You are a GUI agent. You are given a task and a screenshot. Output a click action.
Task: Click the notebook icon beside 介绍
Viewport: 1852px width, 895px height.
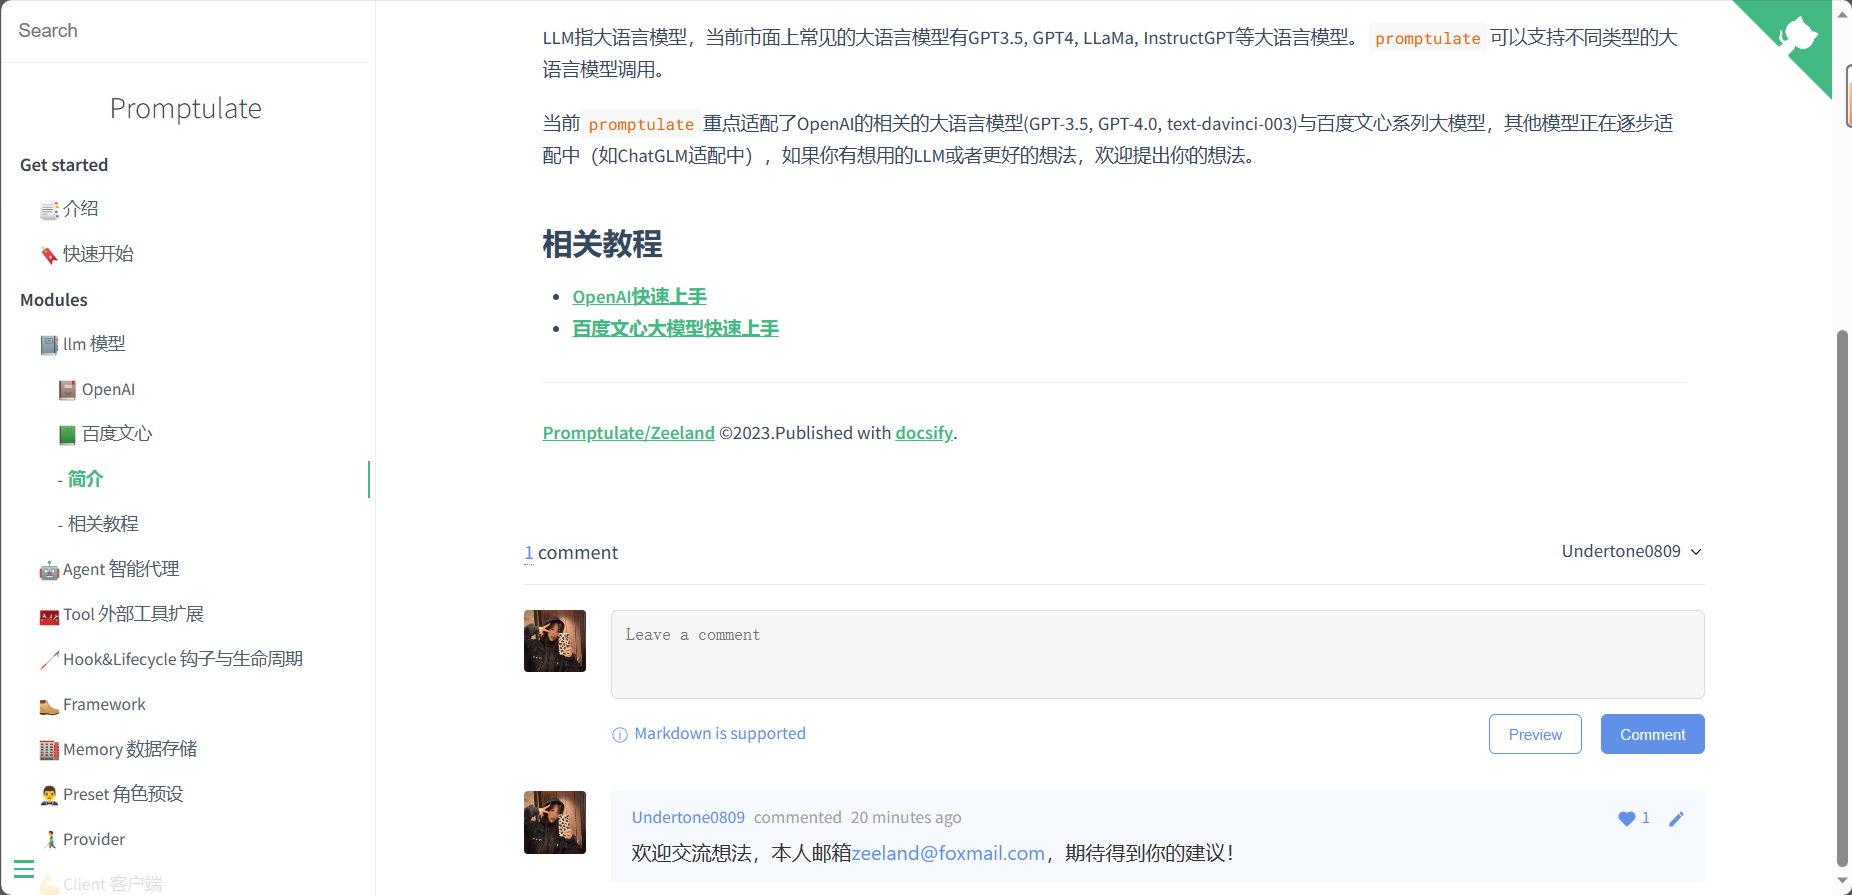point(49,210)
